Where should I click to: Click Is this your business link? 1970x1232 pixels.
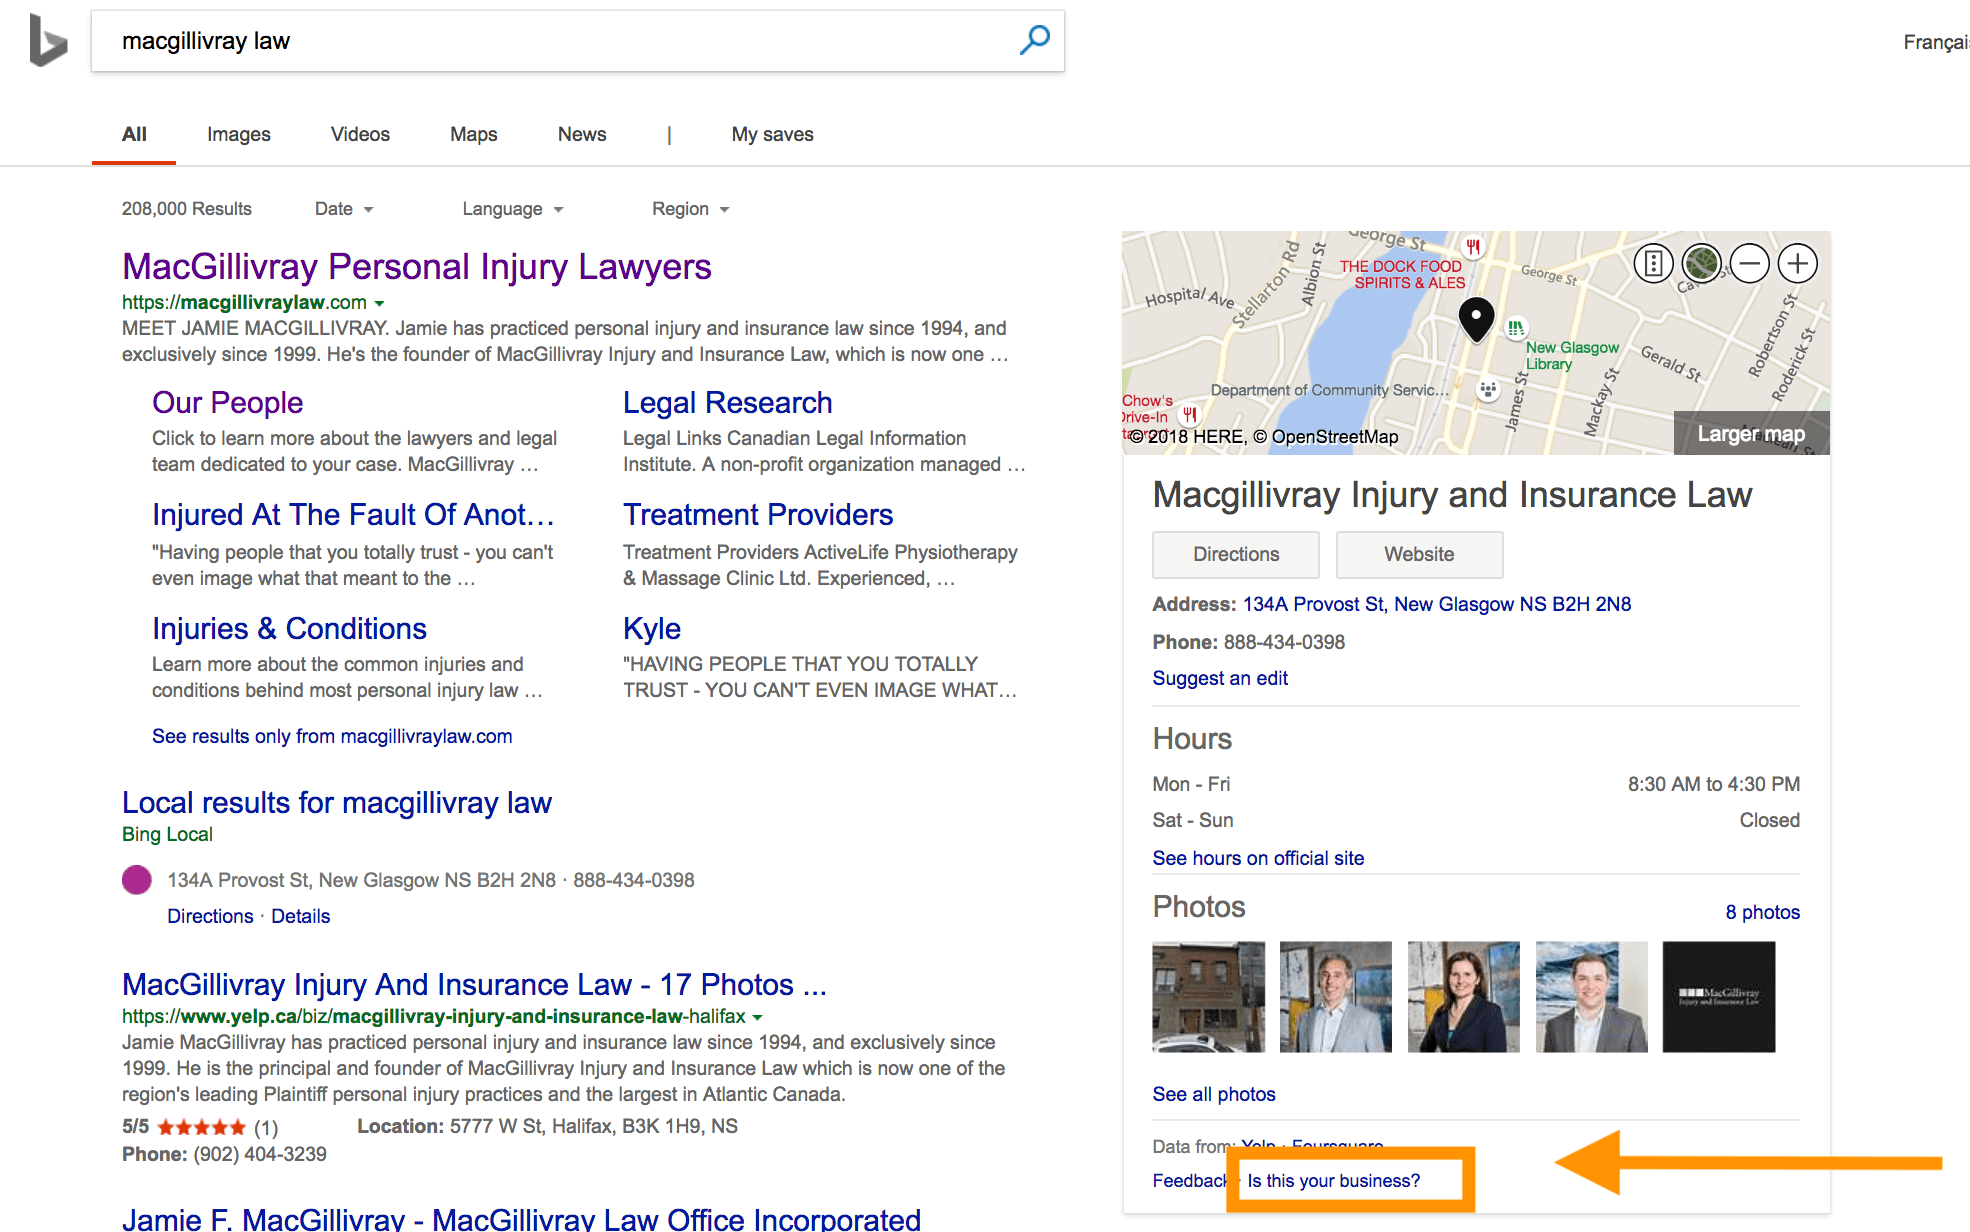pyautogui.click(x=1333, y=1181)
